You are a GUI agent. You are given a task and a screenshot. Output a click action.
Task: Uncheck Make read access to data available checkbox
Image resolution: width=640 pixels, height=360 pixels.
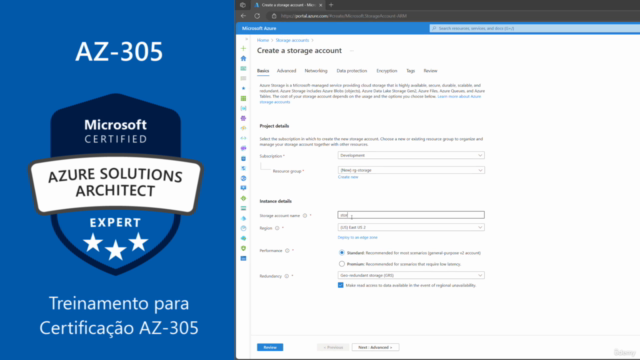[340, 285]
